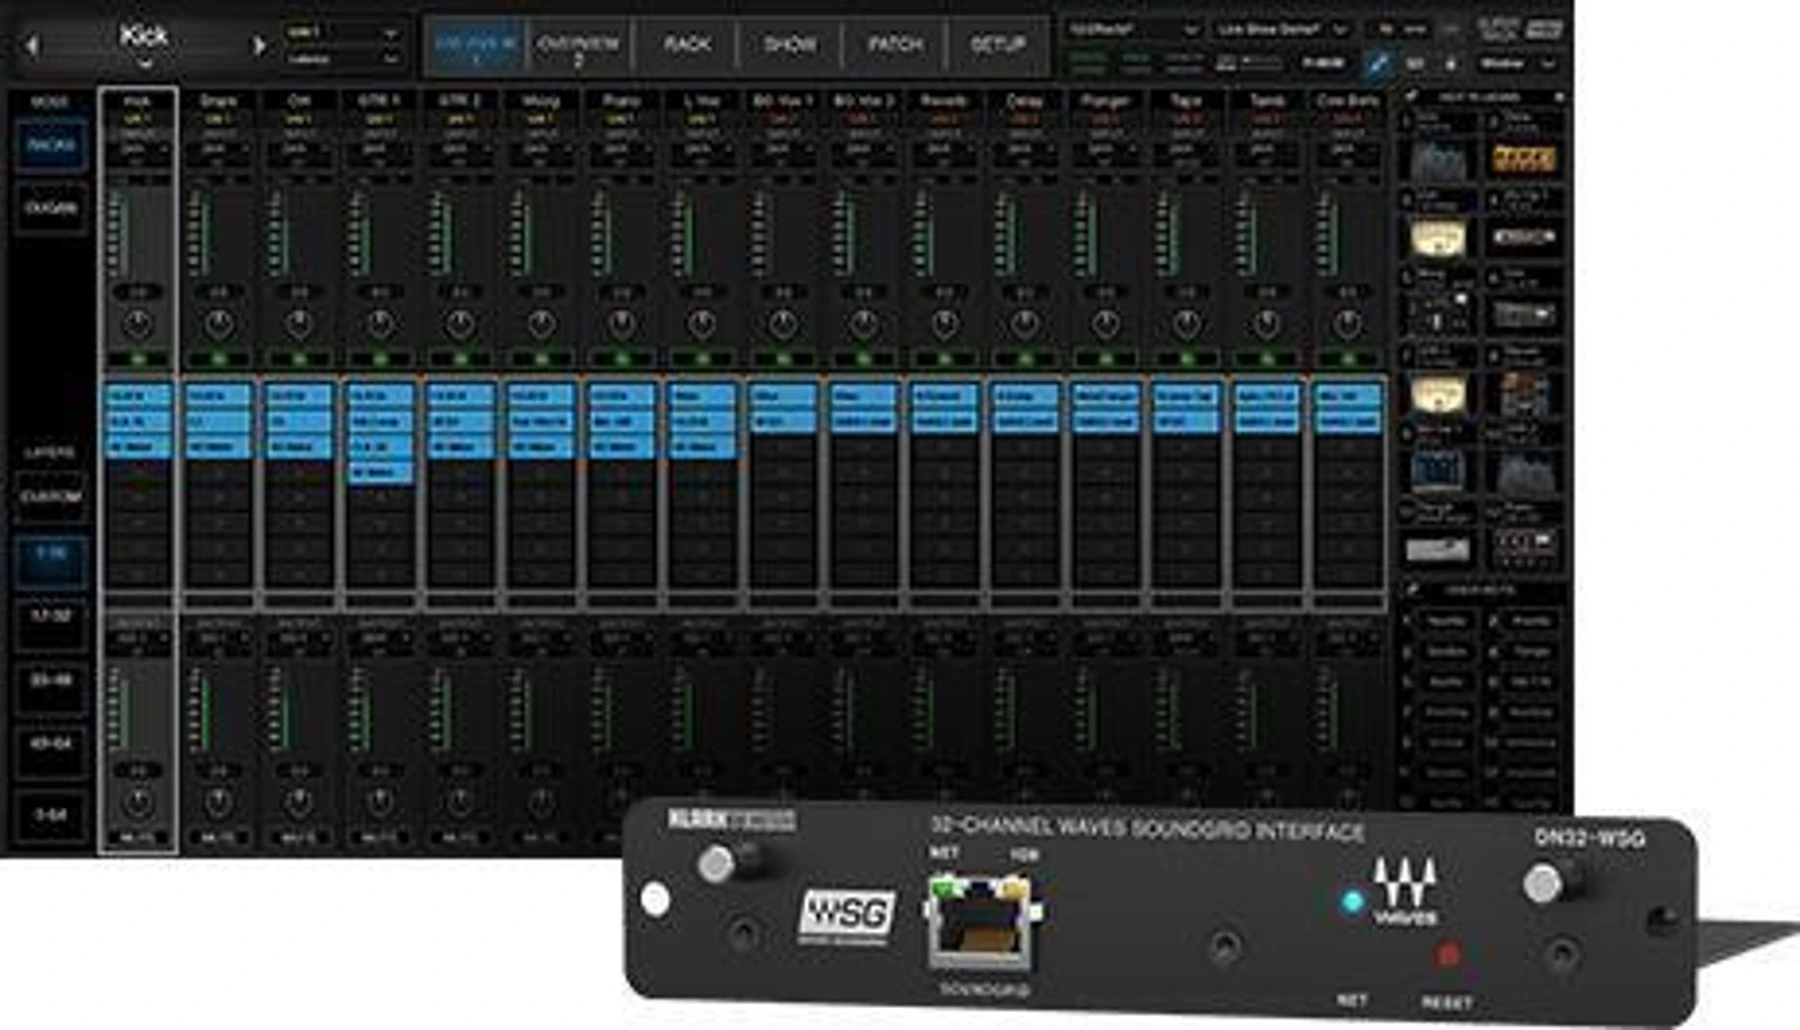Select the first plugin in Kick rack
The image size is (1800, 1030).
click(138, 396)
